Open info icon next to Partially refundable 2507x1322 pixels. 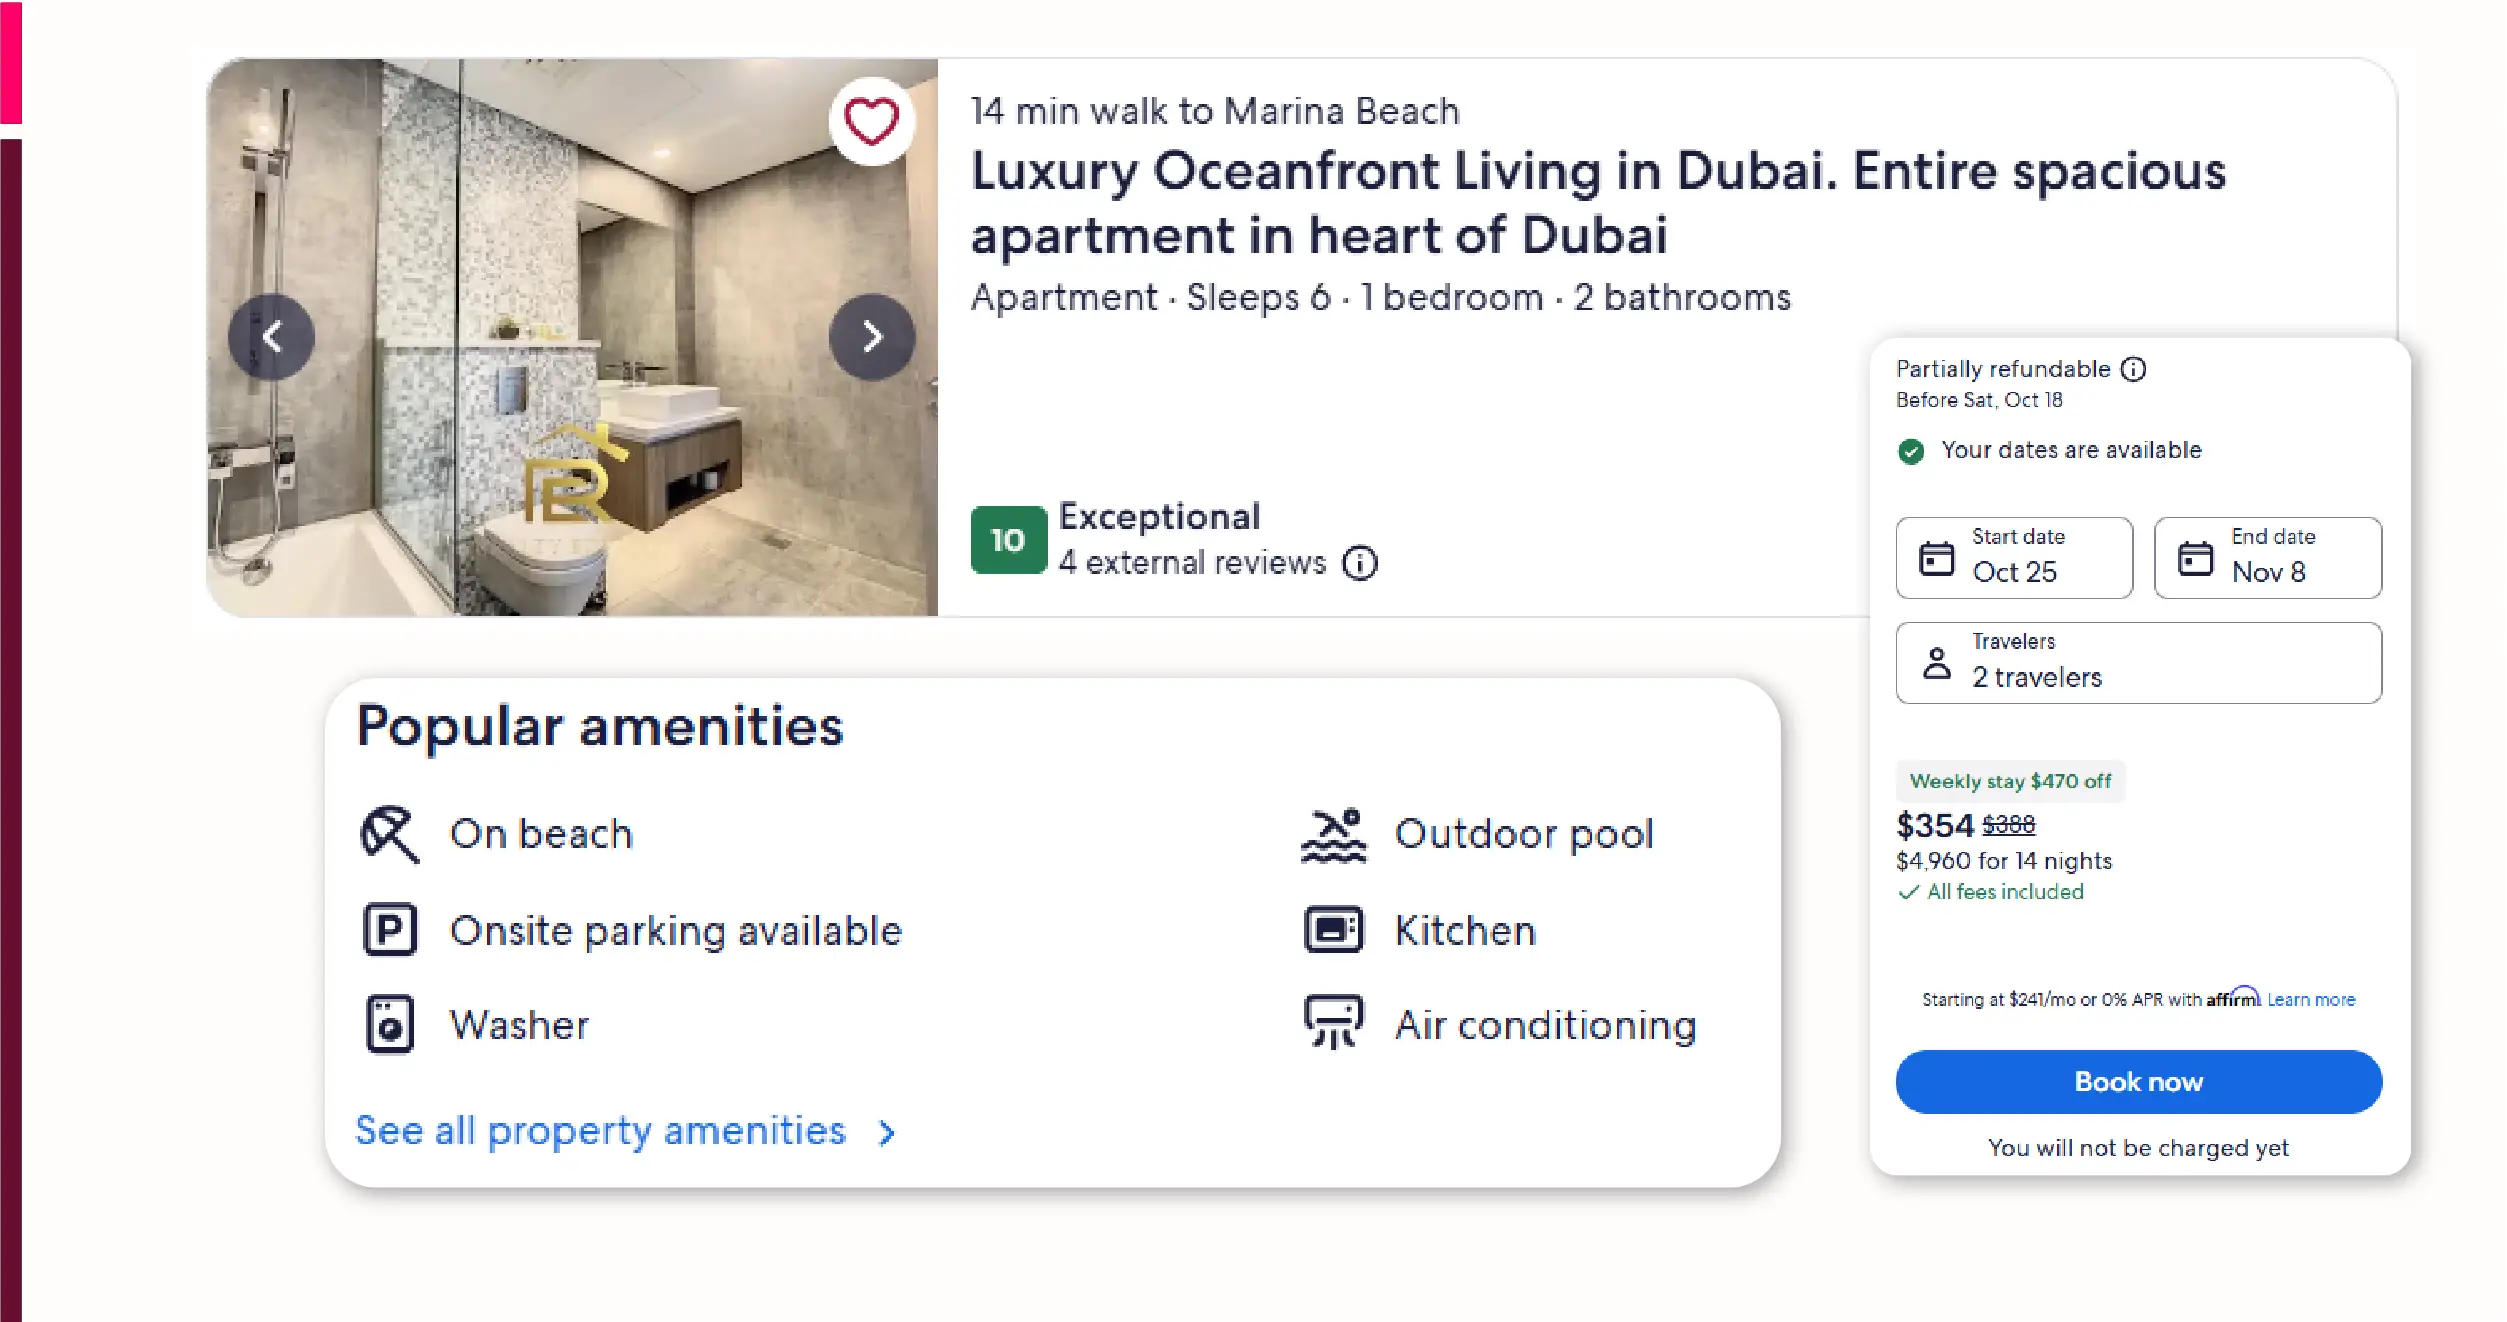pyautogui.click(x=2133, y=369)
